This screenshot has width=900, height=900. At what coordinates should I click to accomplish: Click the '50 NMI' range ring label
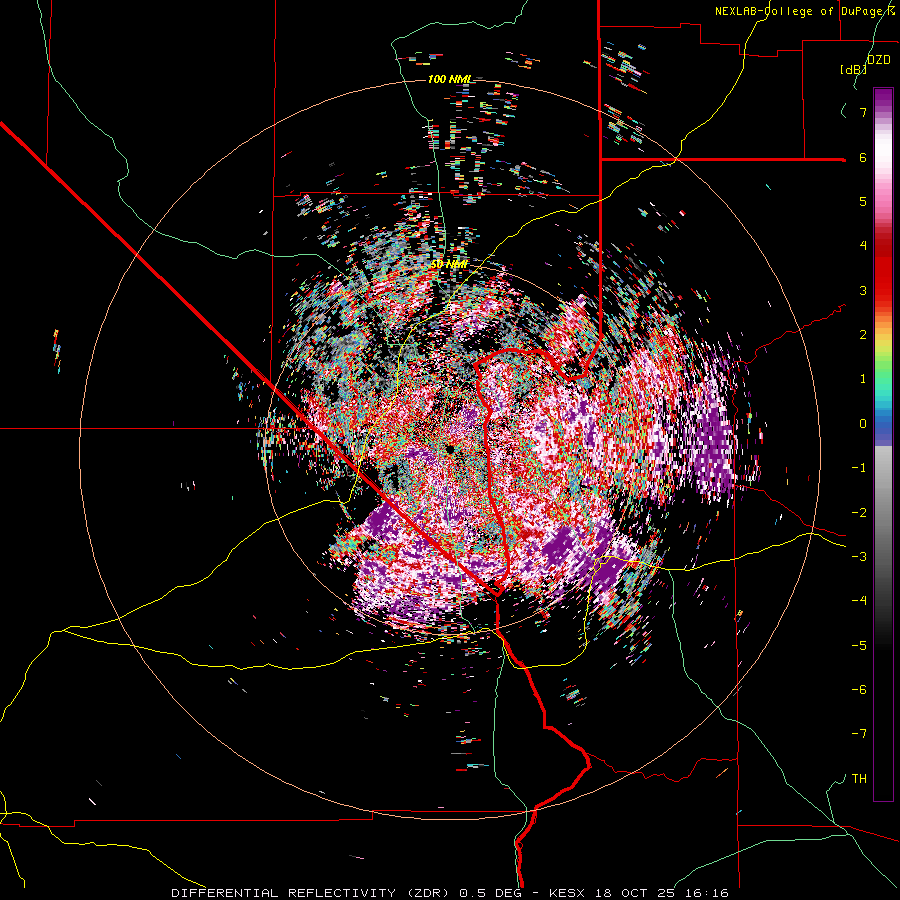[449, 264]
